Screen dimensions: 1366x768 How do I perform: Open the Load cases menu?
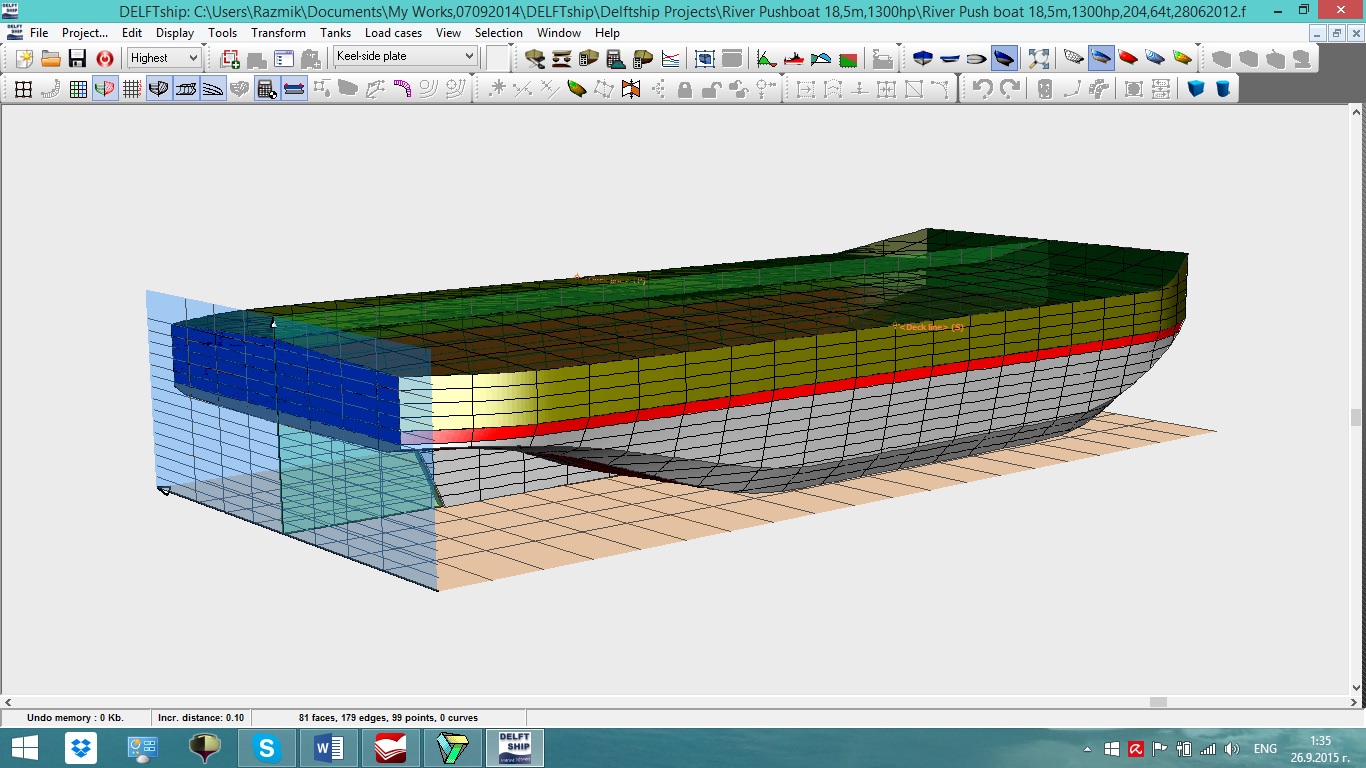393,33
